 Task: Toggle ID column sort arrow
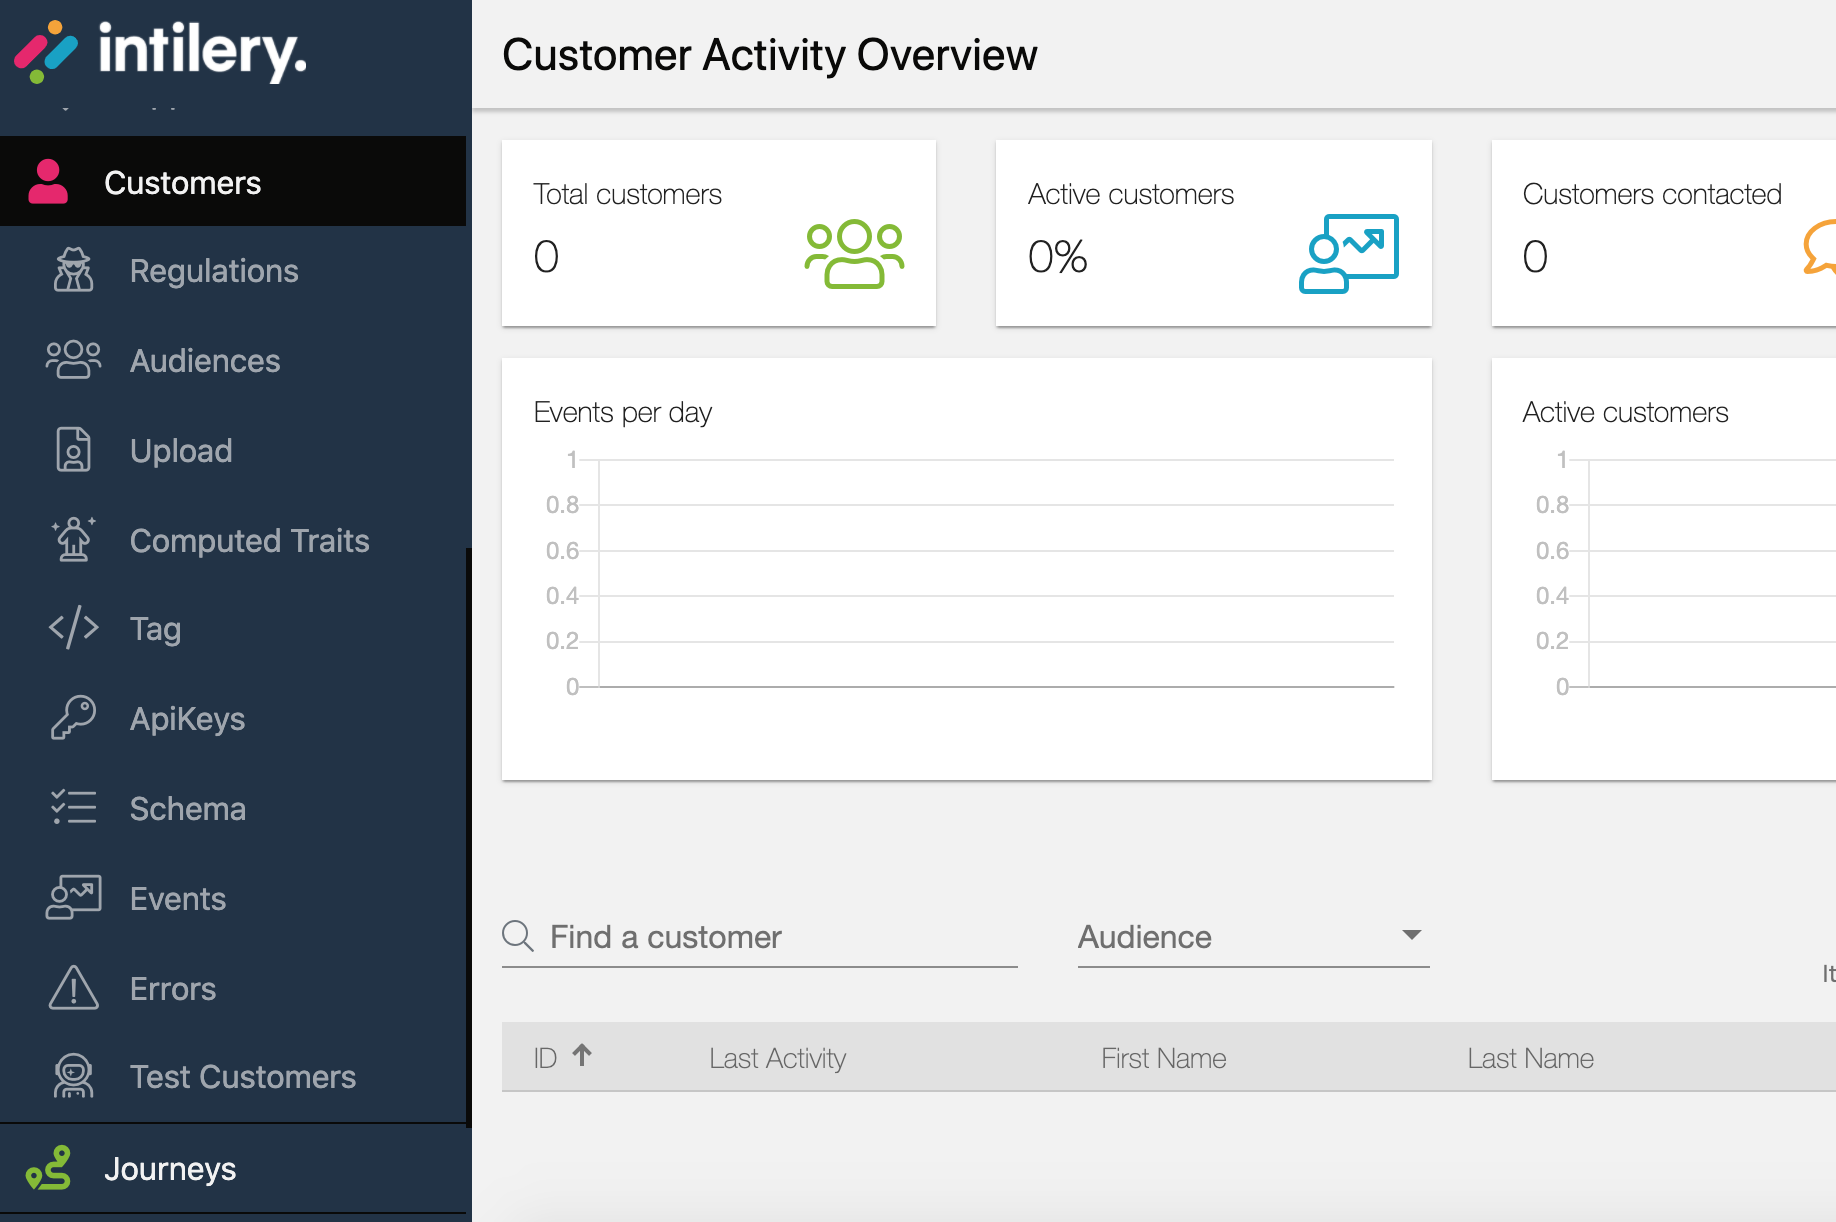(x=582, y=1055)
